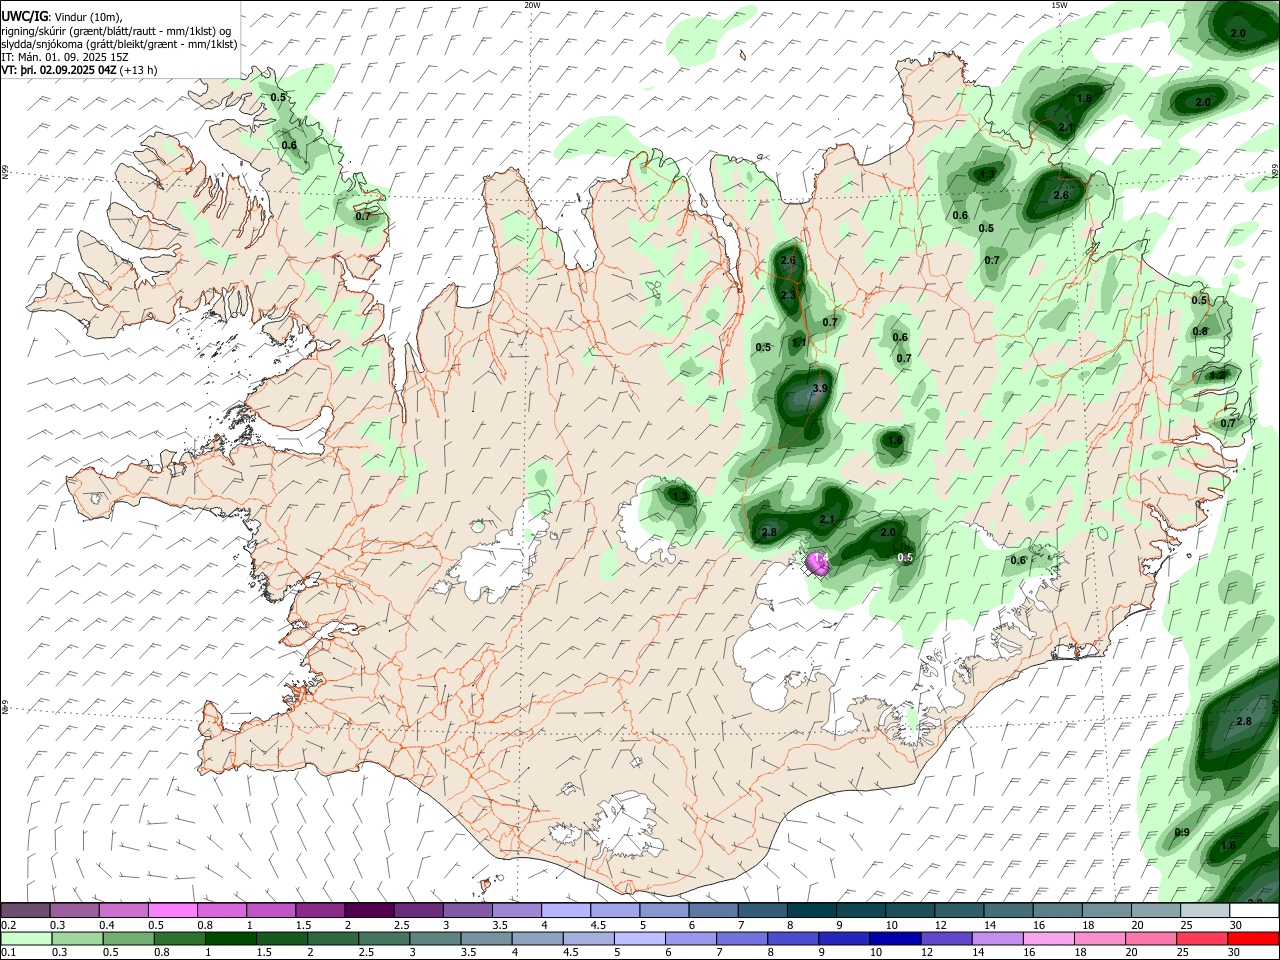Select the slydda/snjókoma legend description line
Viewport: 1280px width, 960px height.
pyautogui.click(x=119, y=44)
